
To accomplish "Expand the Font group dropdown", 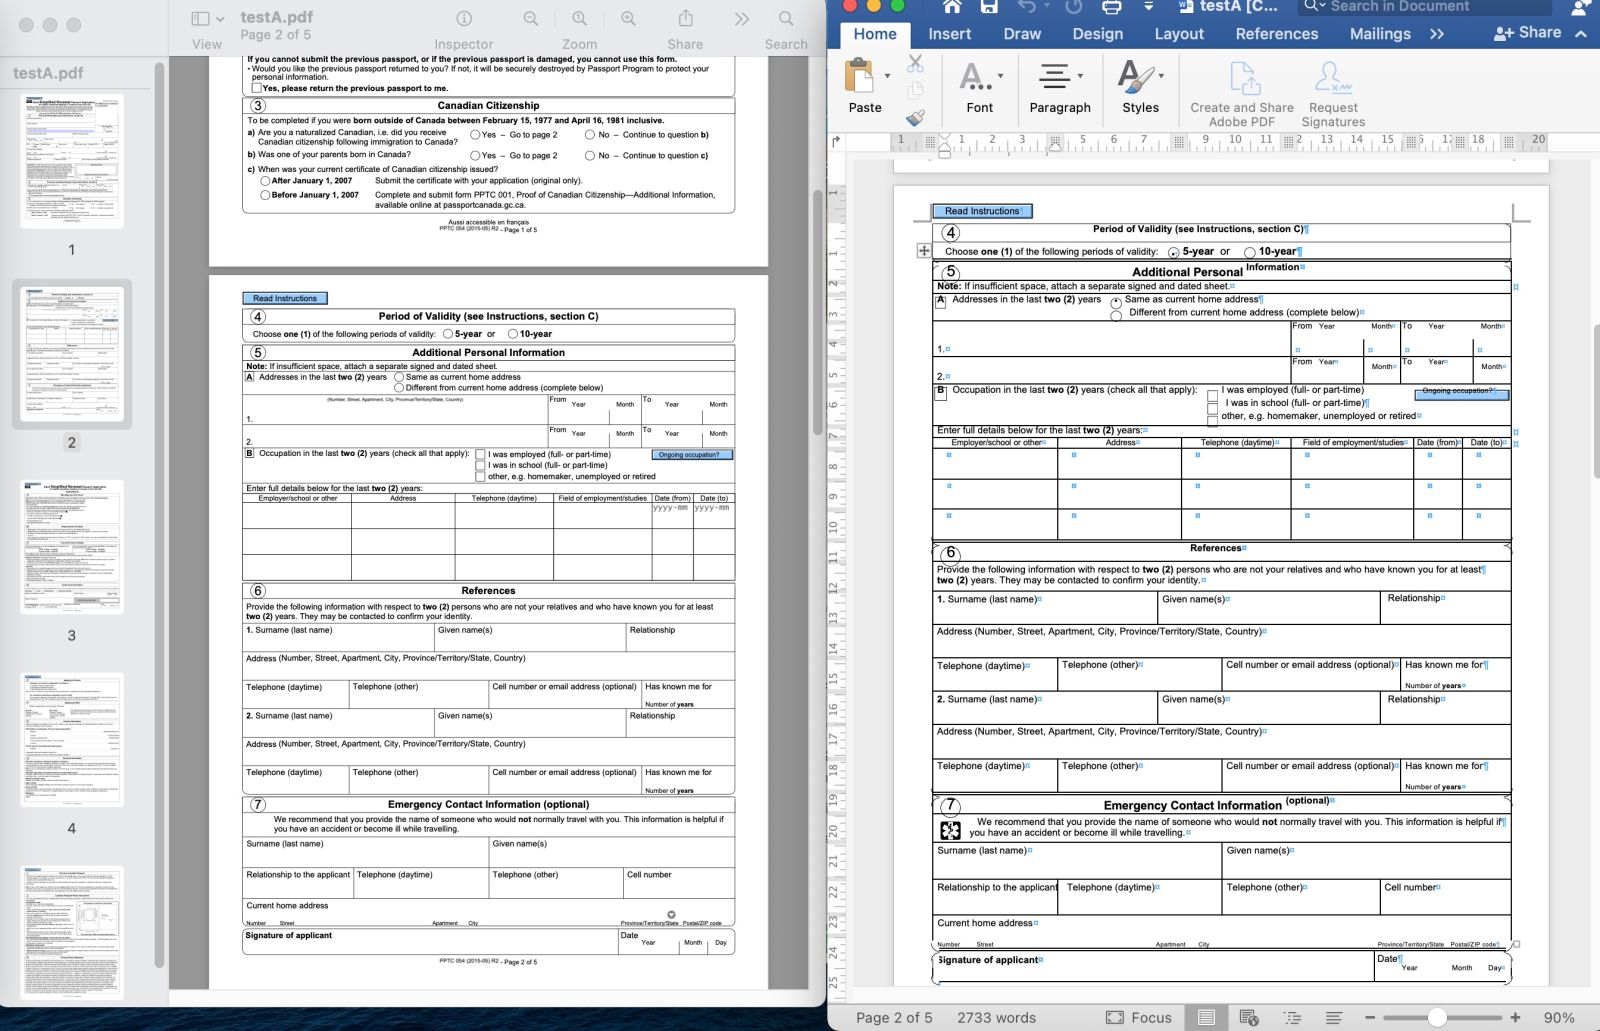I will tap(1000, 76).
